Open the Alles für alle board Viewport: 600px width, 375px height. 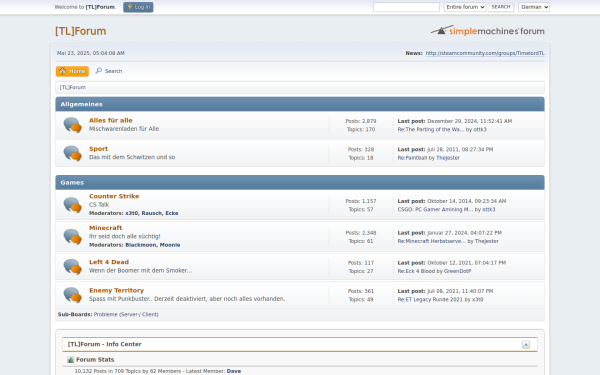click(x=111, y=120)
